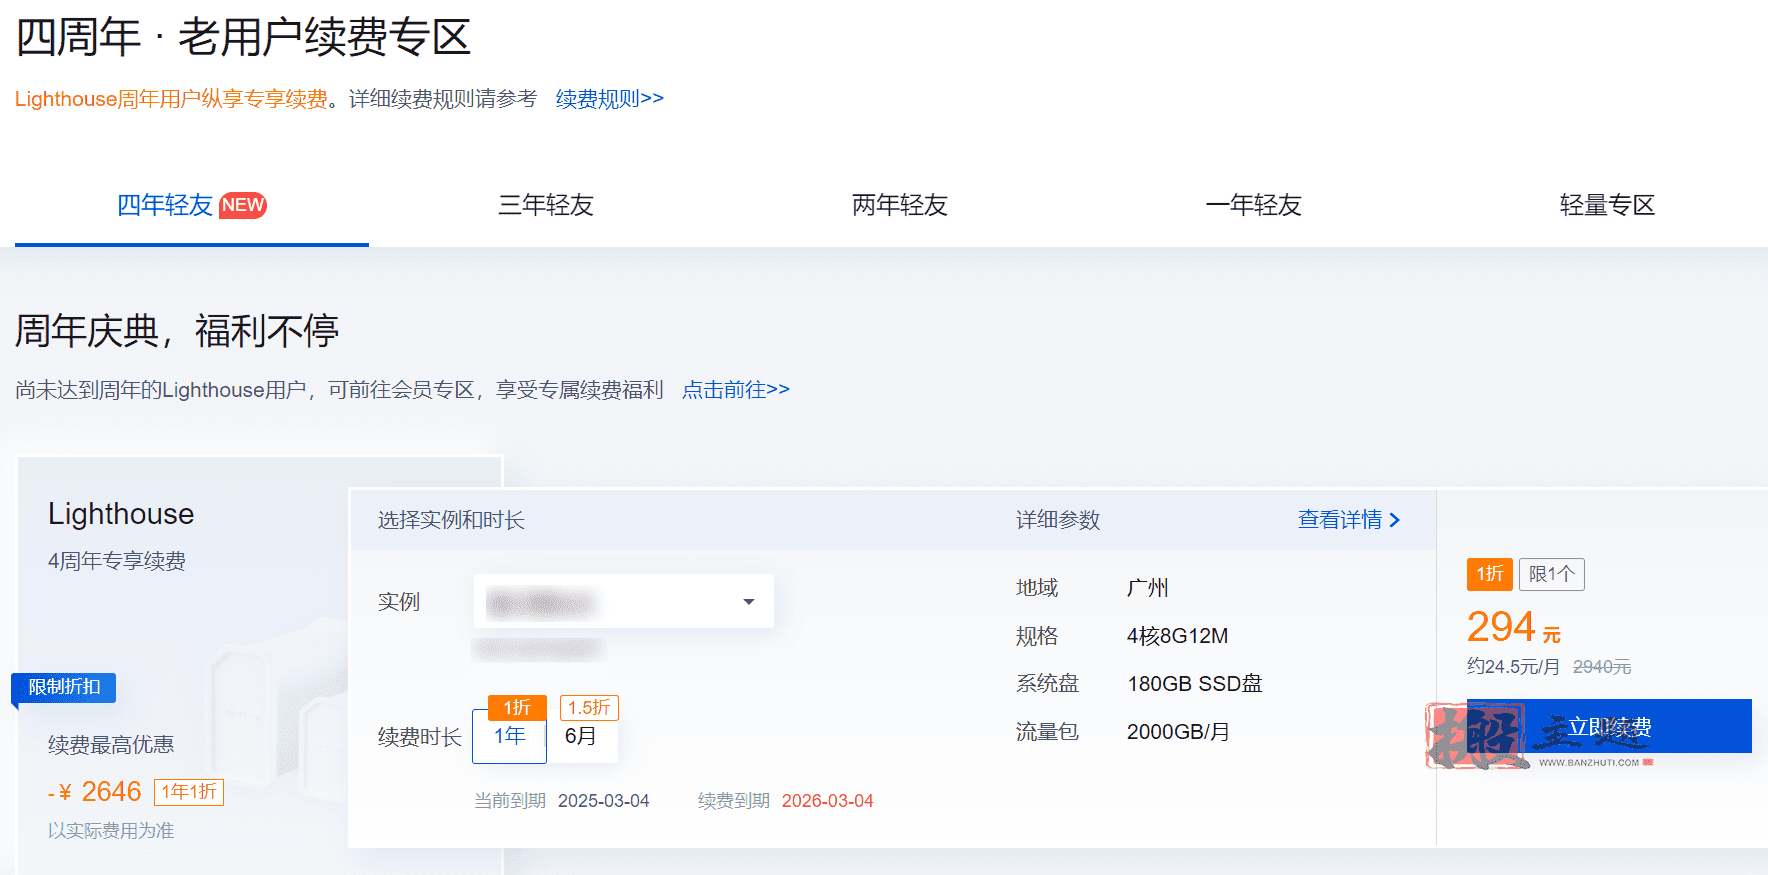Follow the 点击前往>> link
Image resolution: width=1768 pixels, height=875 pixels.
point(736,390)
